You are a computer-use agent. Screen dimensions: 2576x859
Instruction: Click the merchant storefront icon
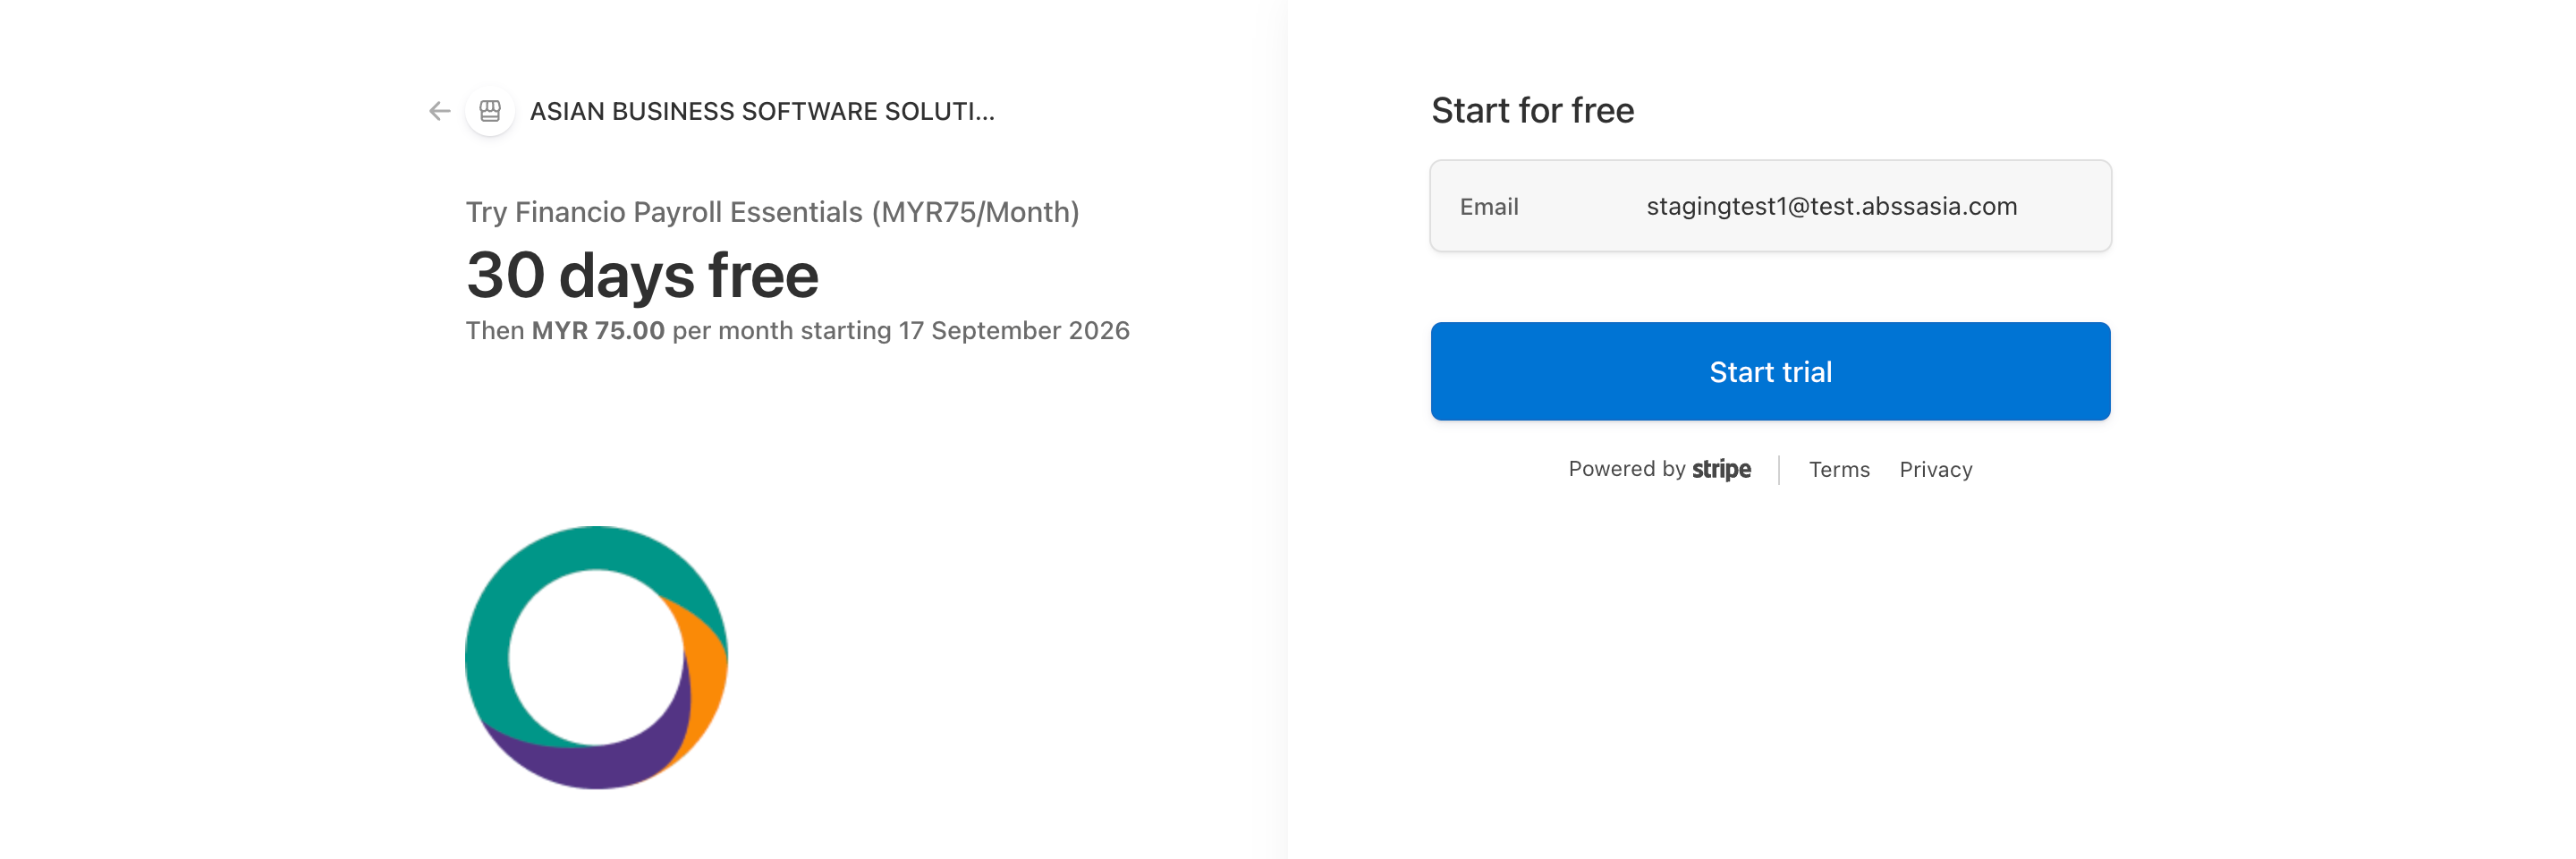(x=490, y=111)
